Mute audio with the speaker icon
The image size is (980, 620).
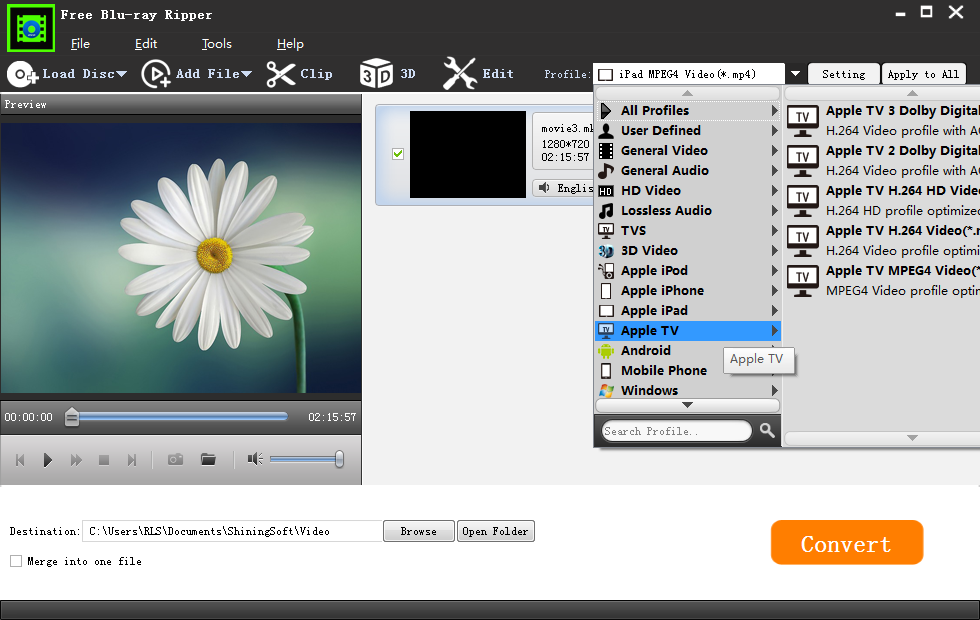[x=255, y=459]
